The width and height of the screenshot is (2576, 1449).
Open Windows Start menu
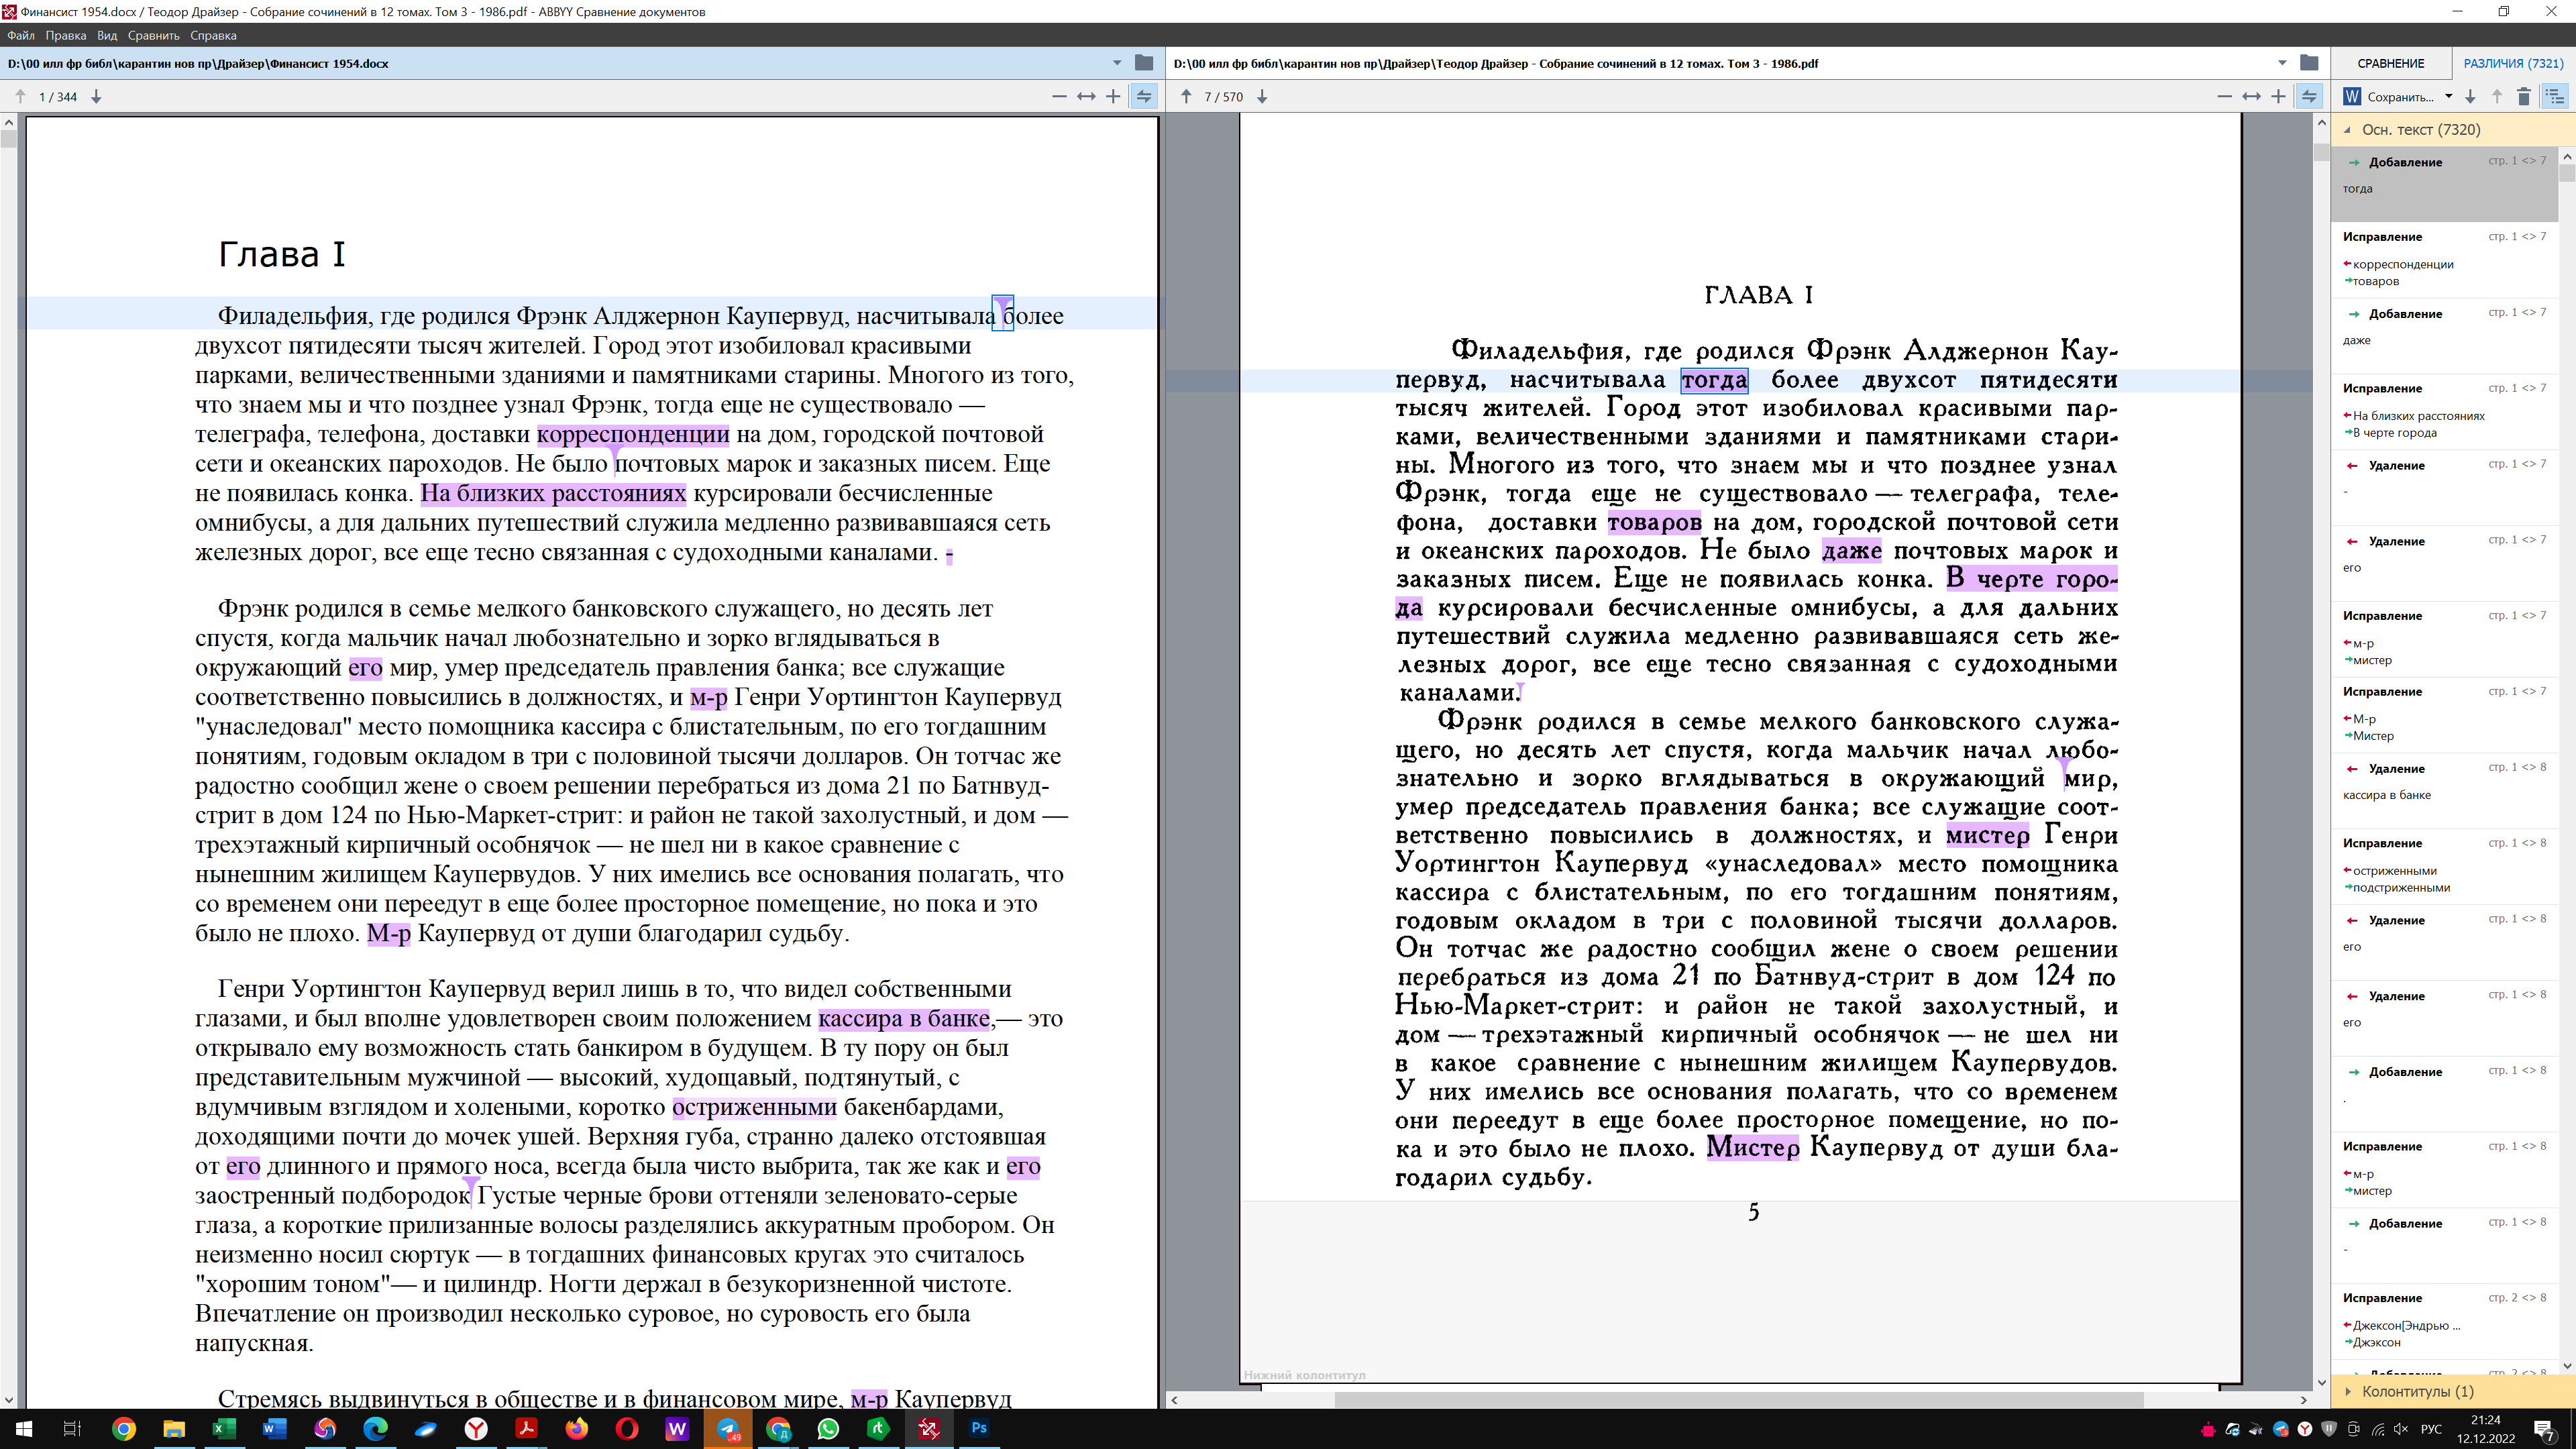24,1429
